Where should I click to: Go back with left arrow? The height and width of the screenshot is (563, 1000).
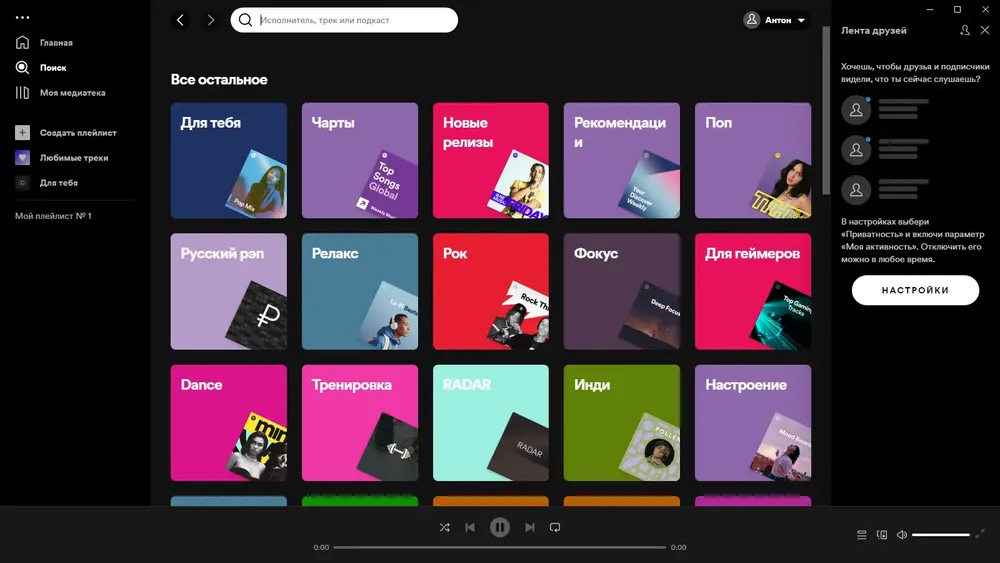pyautogui.click(x=180, y=20)
